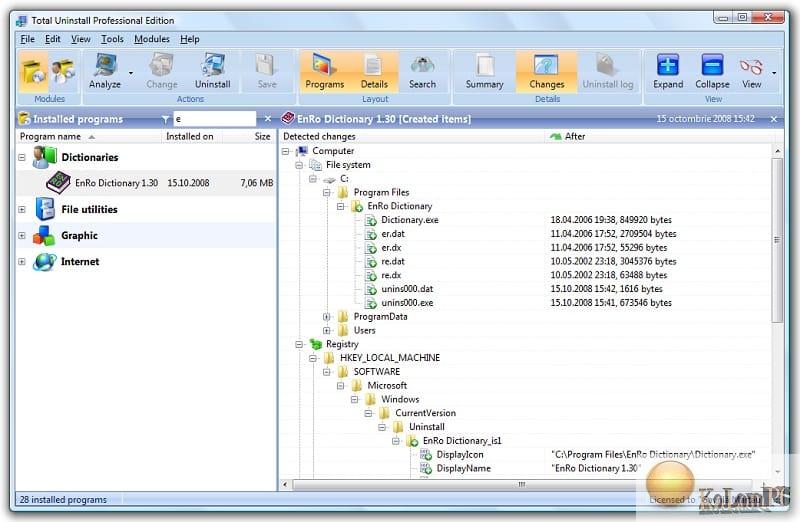Open the Tools menu
Viewport: 800px width, 522px height.
[112, 39]
